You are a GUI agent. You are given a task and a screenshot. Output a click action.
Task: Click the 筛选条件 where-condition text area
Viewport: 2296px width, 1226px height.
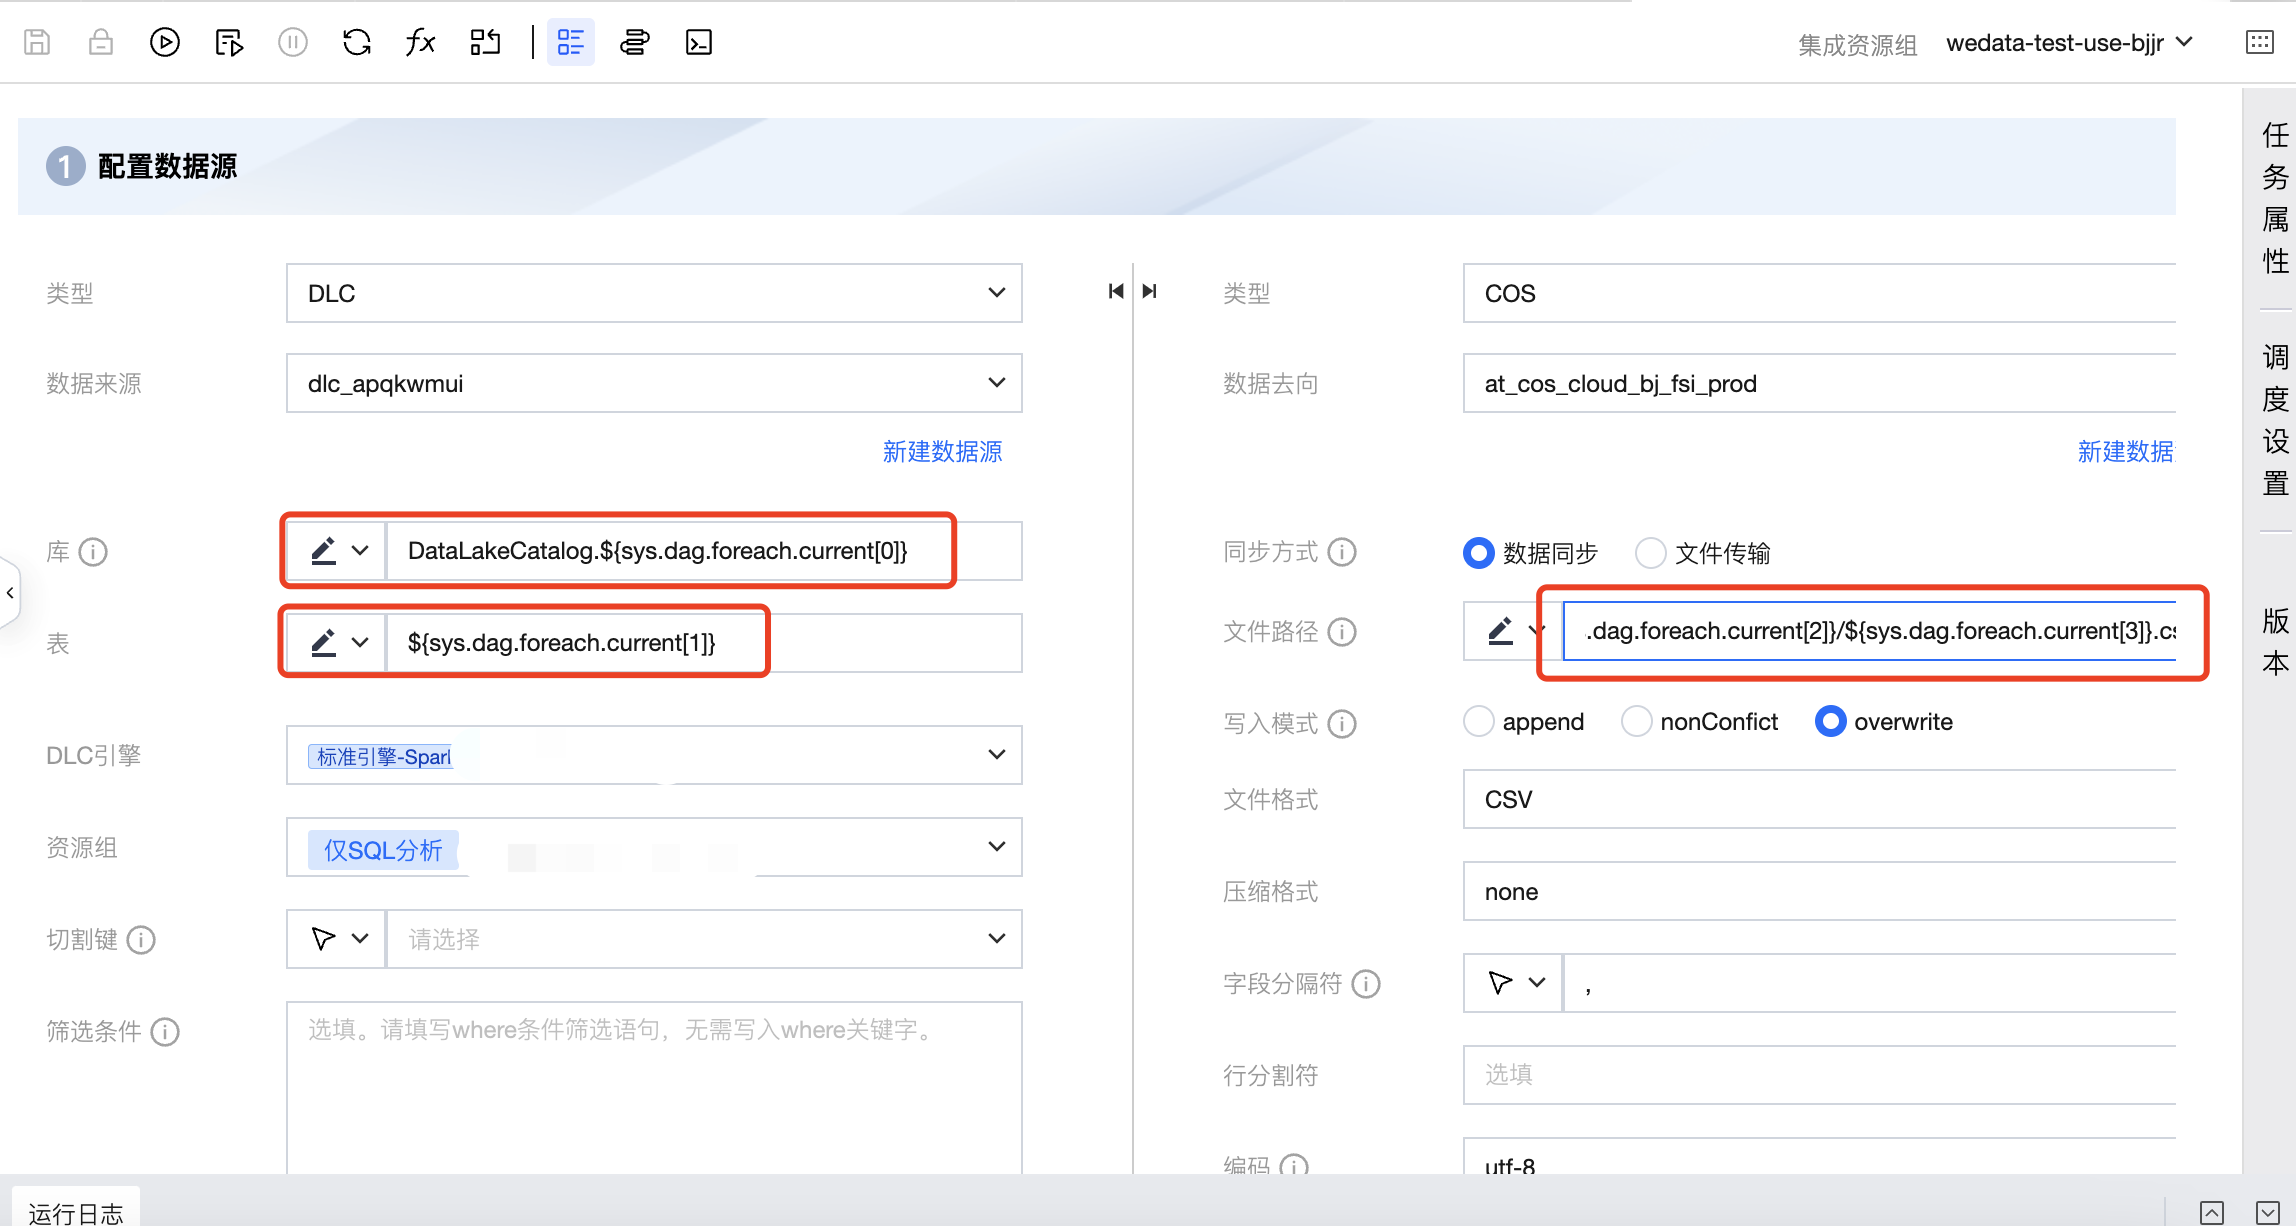(653, 1085)
